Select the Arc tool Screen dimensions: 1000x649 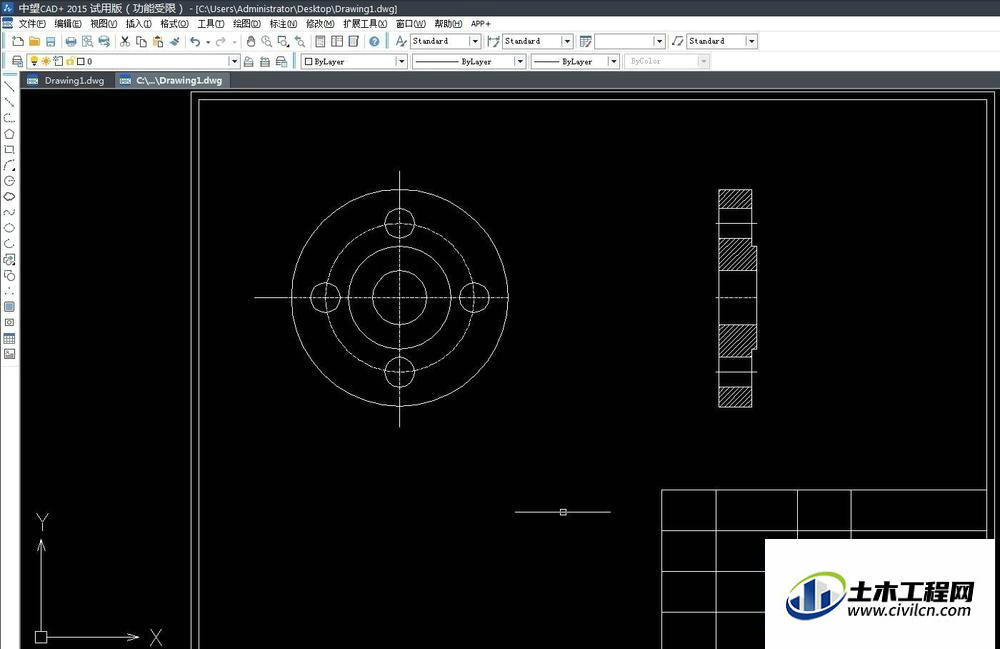coord(9,166)
